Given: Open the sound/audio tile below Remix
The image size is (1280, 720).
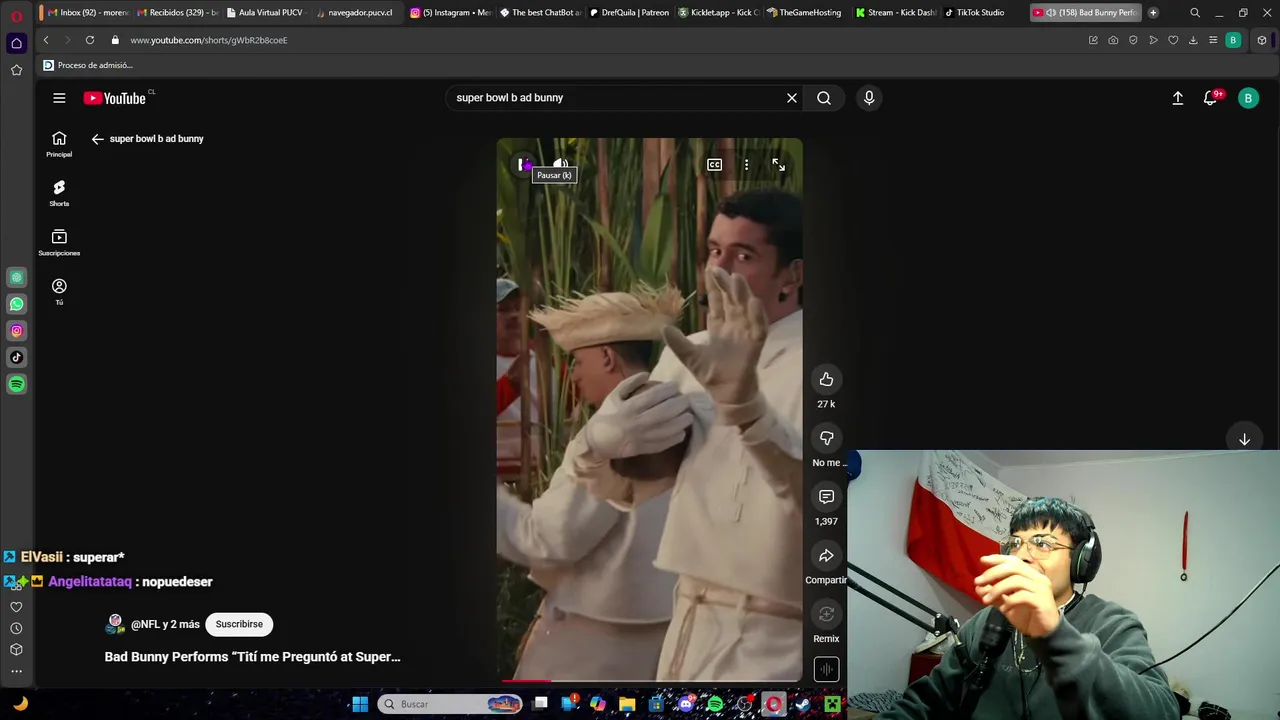Looking at the screenshot, I should coord(826,669).
